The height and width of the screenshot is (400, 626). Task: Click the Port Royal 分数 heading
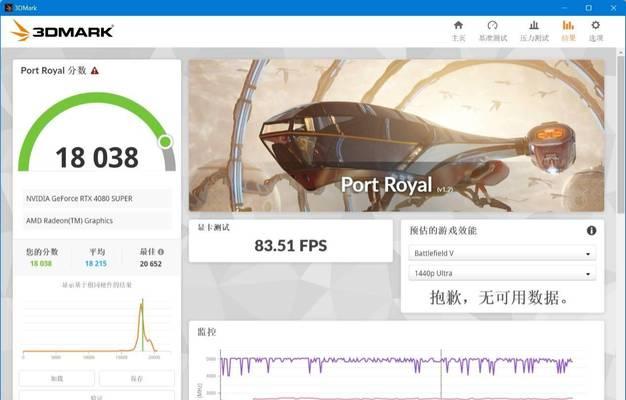53,71
